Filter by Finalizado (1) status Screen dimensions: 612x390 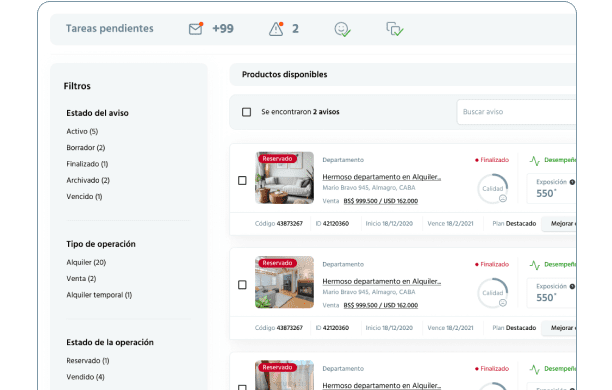coord(87,164)
